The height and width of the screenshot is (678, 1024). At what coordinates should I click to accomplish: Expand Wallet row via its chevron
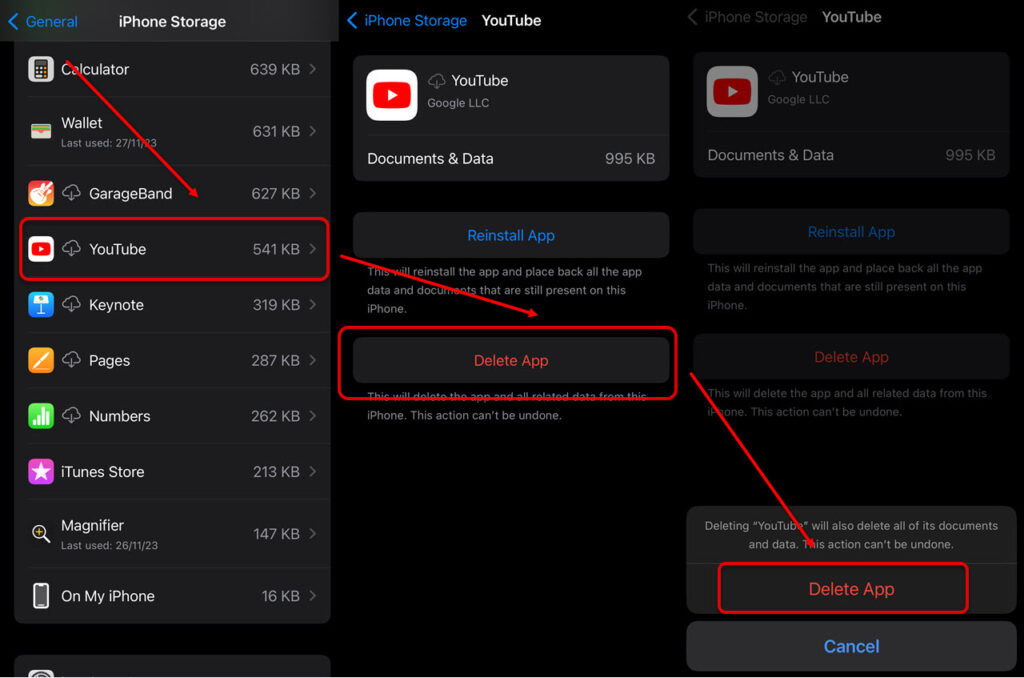(x=313, y=131)
